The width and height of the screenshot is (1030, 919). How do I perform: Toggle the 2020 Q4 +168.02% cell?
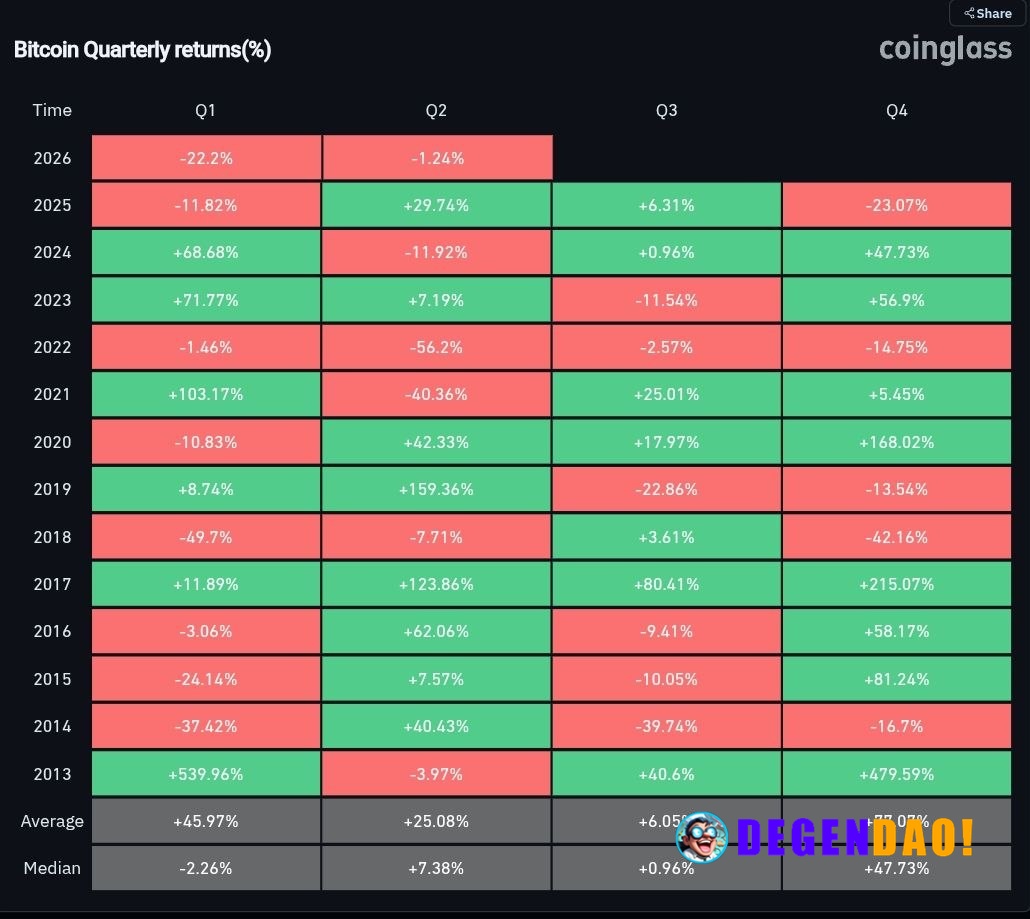896,442
